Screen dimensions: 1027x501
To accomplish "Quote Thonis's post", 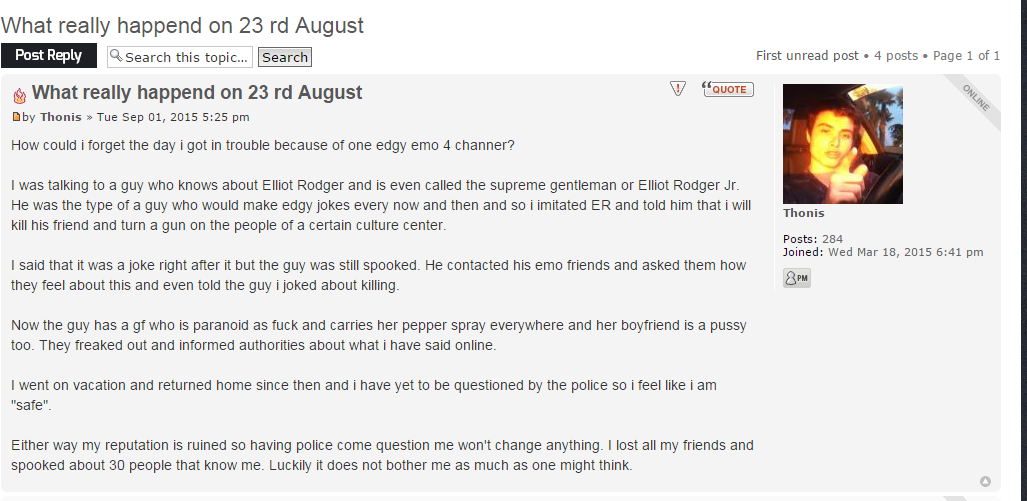I will (728, 88).
